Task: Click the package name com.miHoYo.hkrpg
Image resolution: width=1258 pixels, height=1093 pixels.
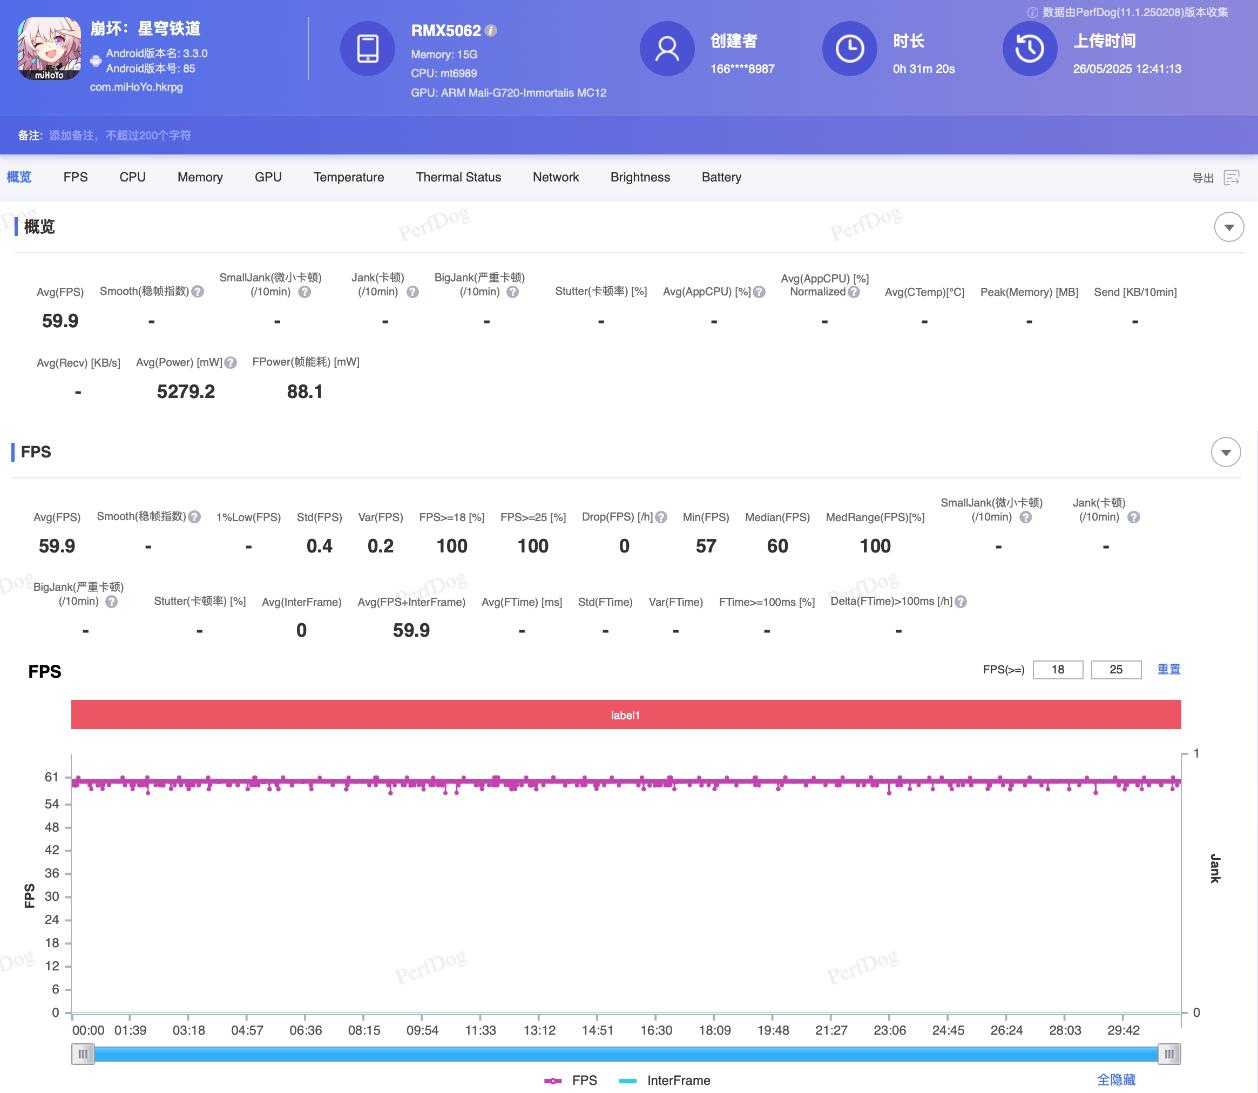Action: 136,87
